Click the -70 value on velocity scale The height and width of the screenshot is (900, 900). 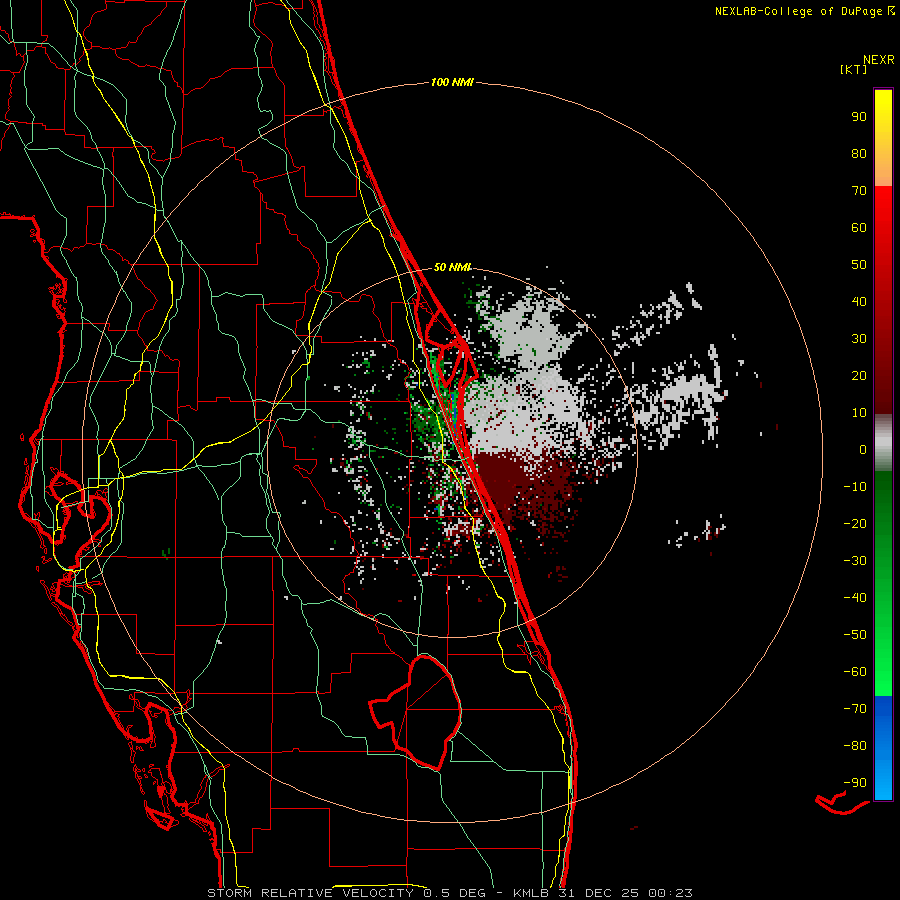855,708
